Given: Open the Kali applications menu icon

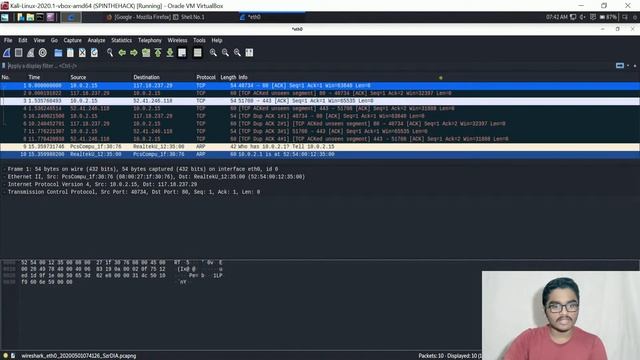Looking at the screenshot, I should [5, 17].
